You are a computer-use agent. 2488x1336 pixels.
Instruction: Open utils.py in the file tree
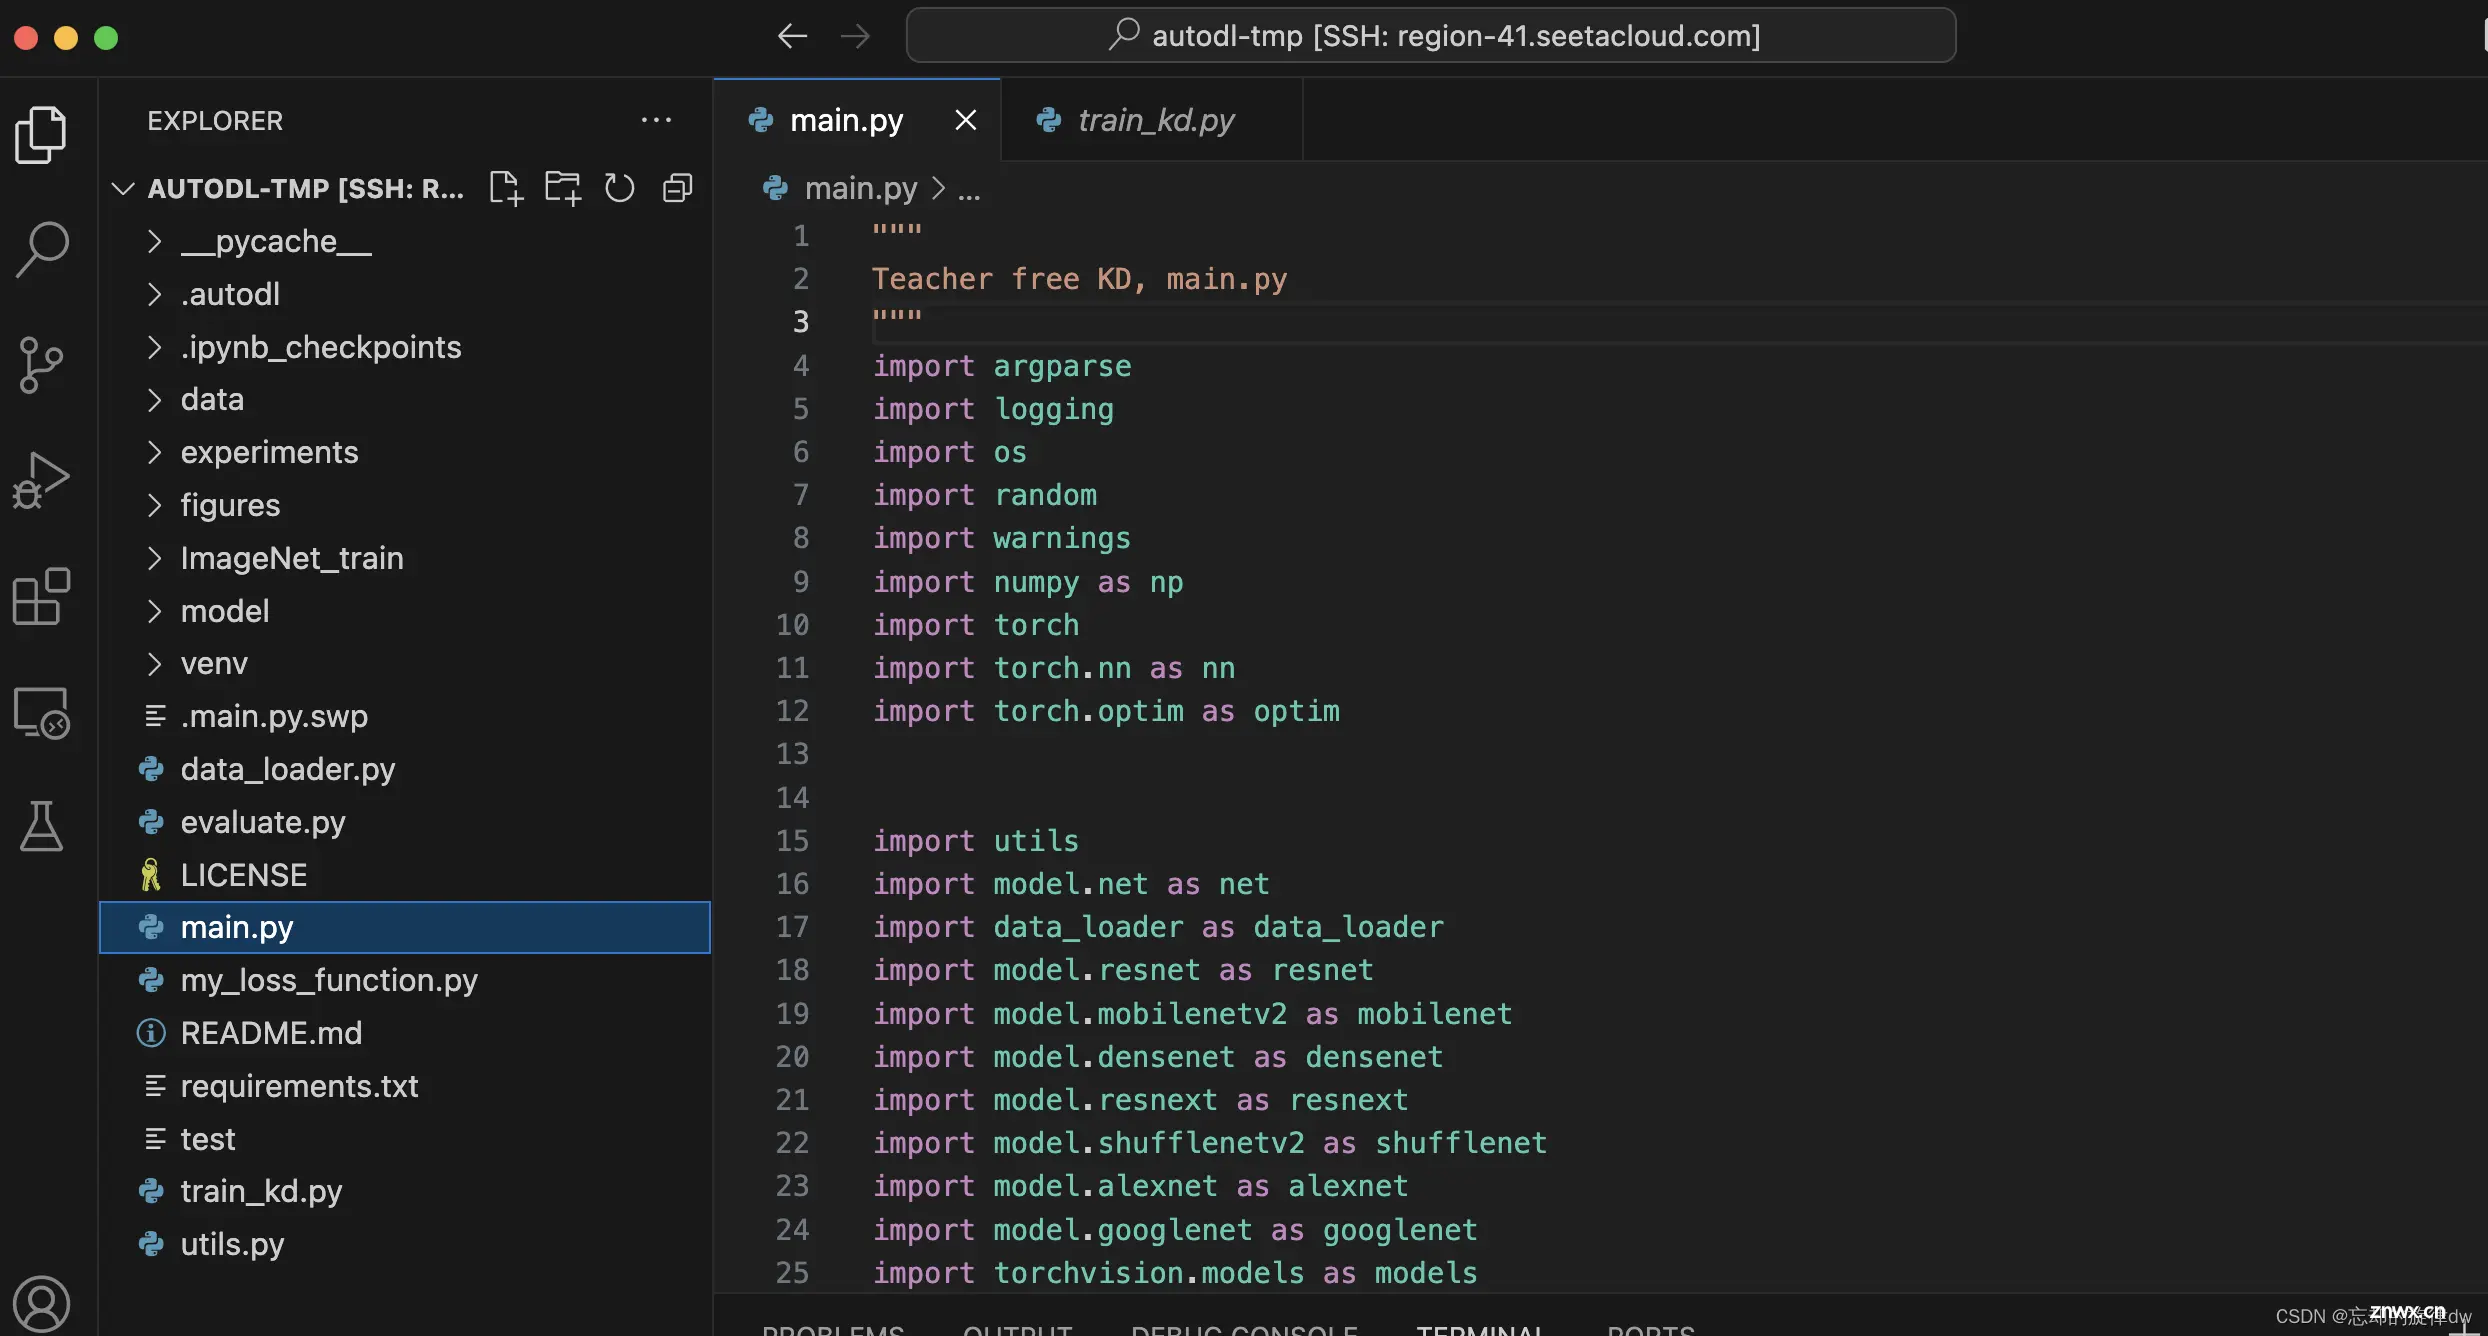405,1244
